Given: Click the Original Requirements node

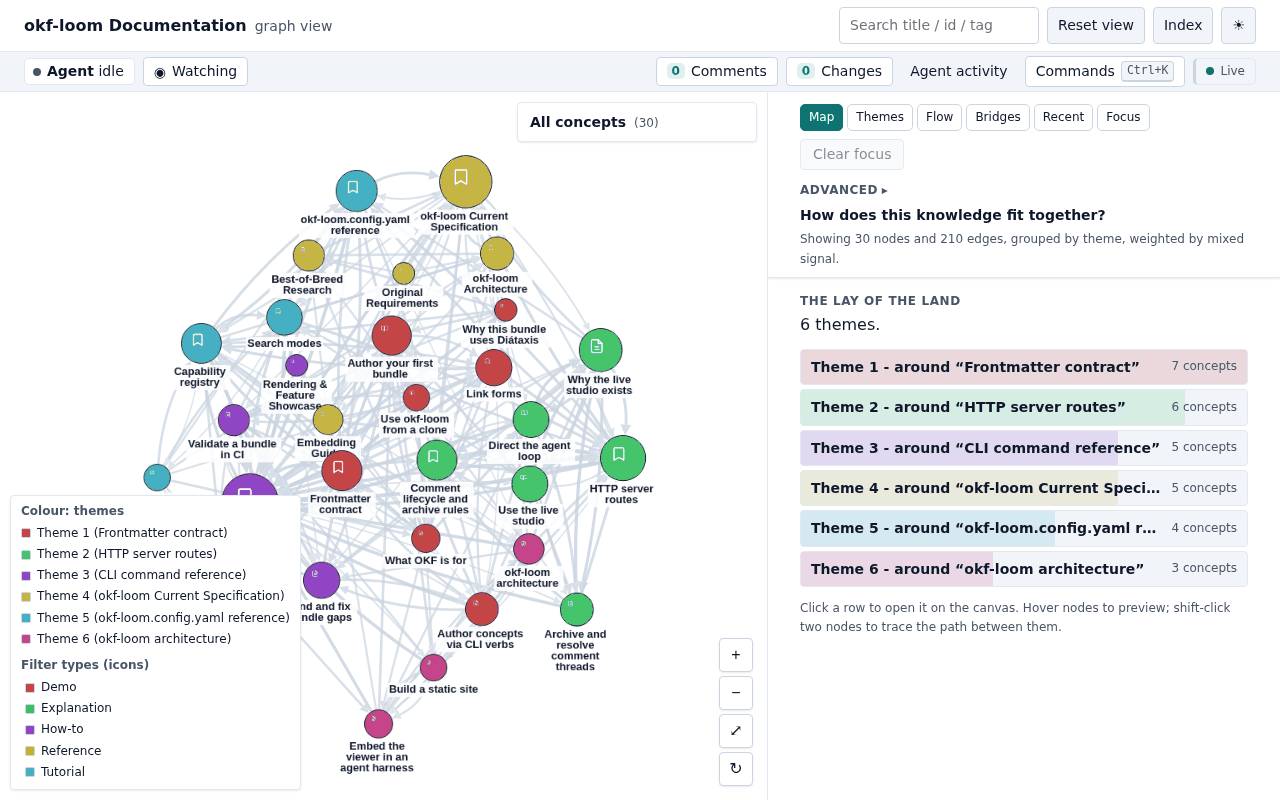Looking at the screenshot, I should click(403, 274).
